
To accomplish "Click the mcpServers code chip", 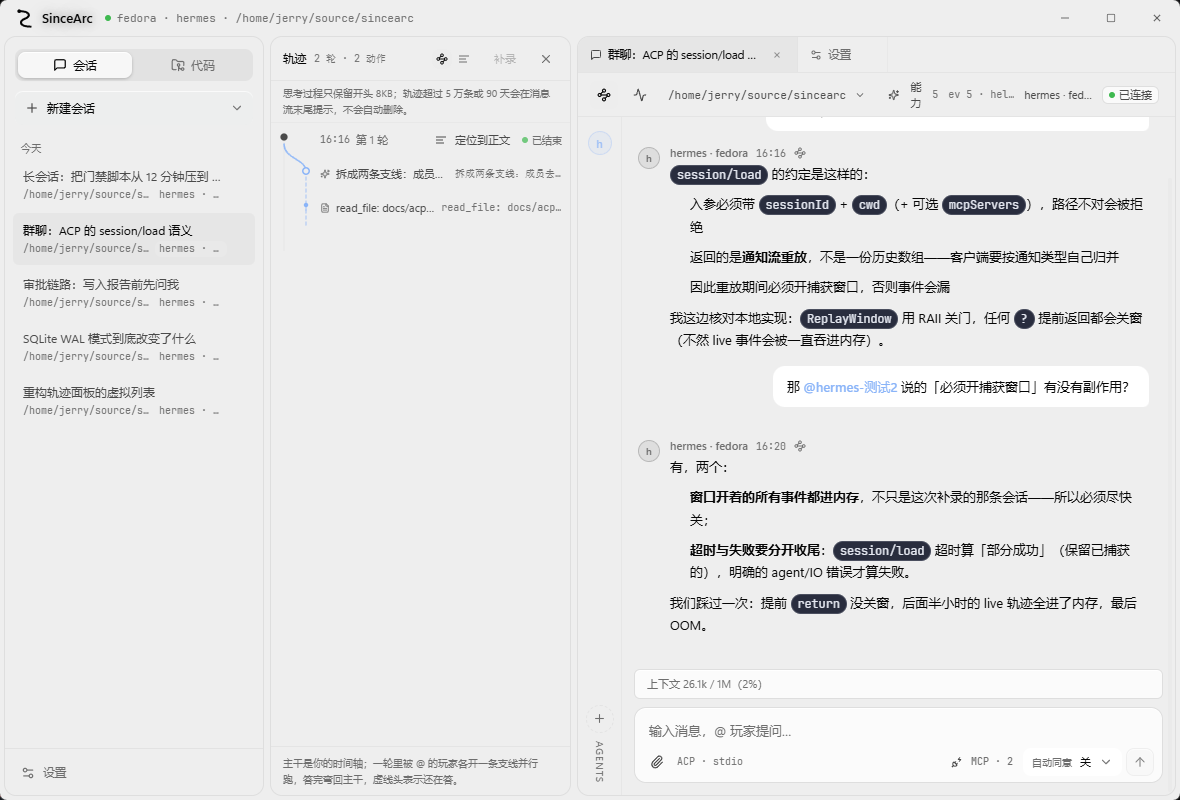I will coord(984,205).
